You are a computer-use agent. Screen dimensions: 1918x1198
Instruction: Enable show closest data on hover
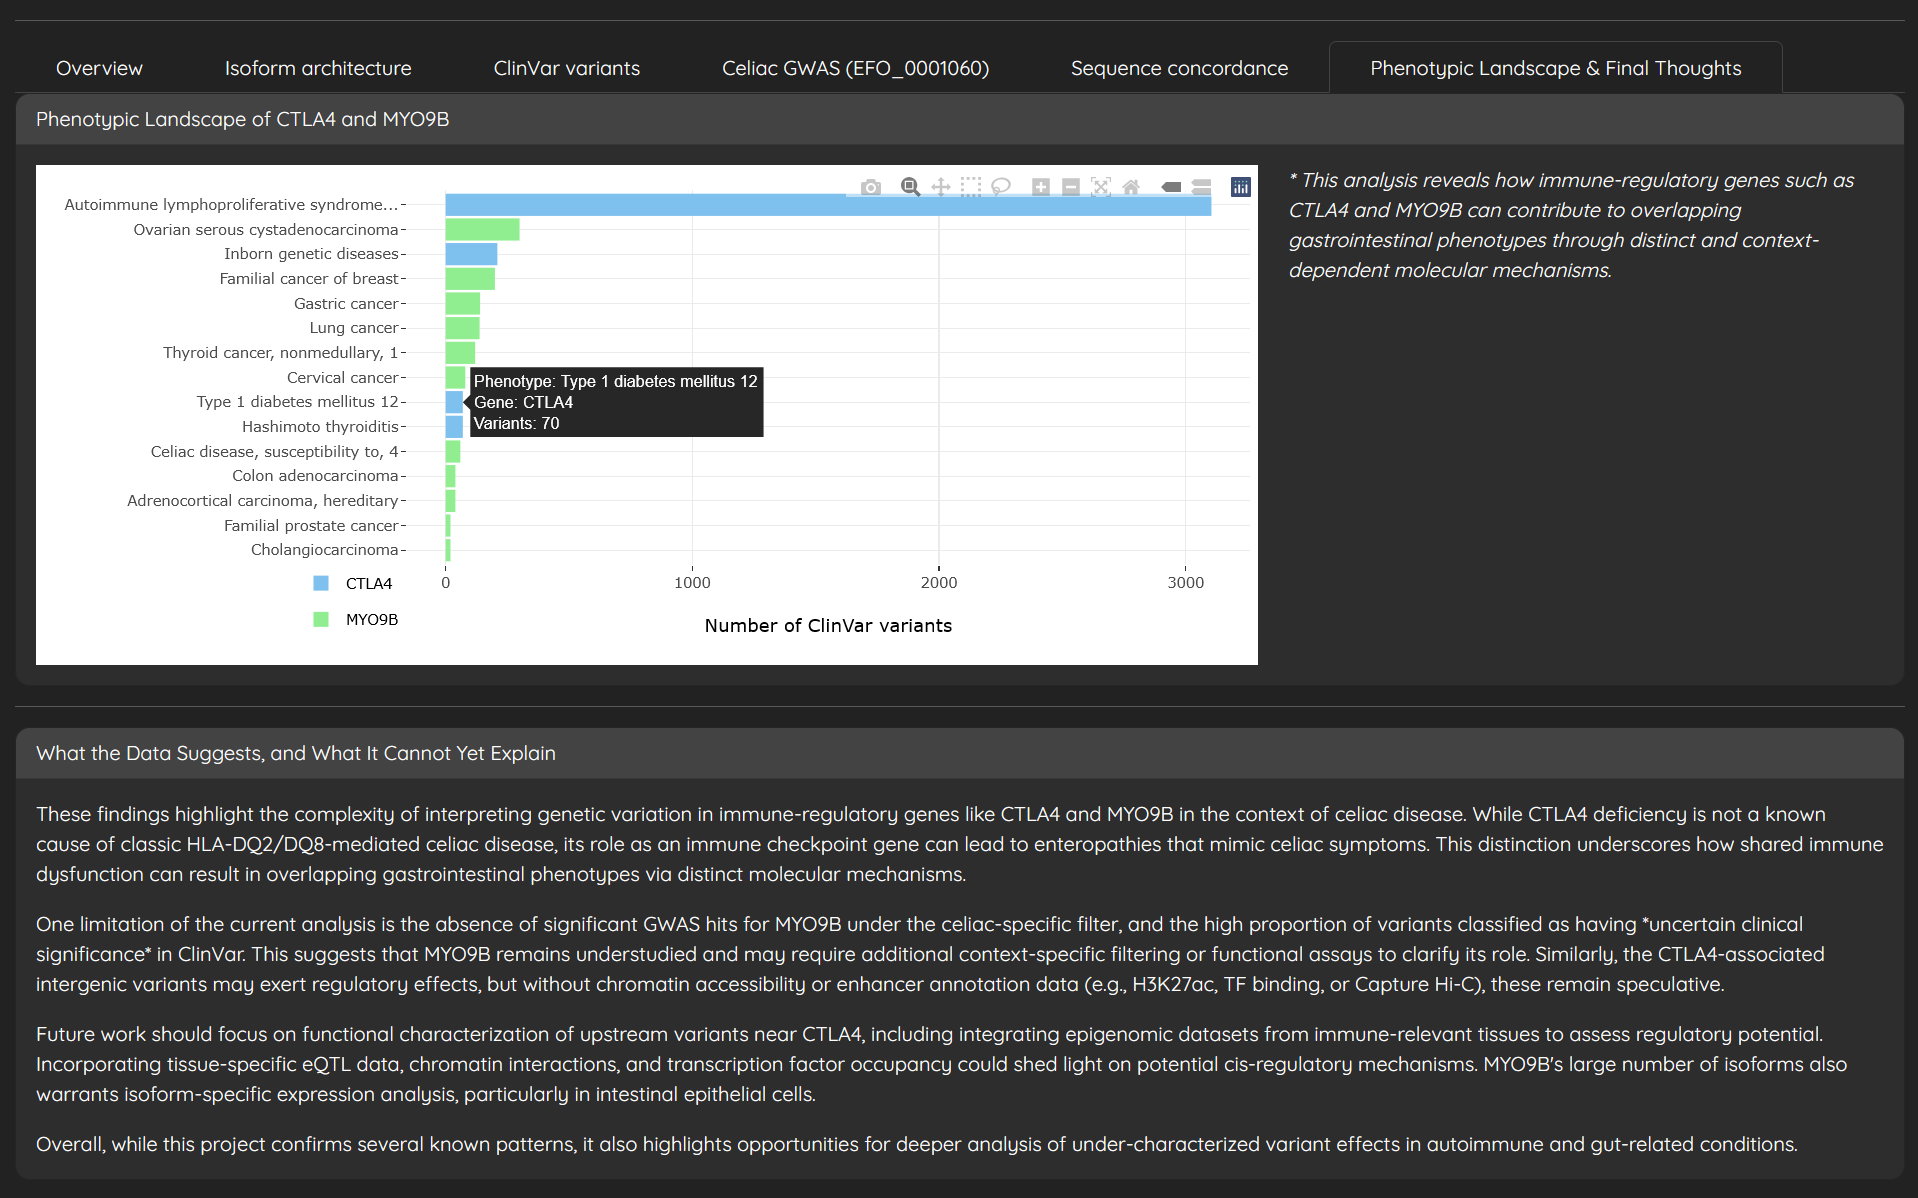pyautogui.click(x=1171, y=187)
